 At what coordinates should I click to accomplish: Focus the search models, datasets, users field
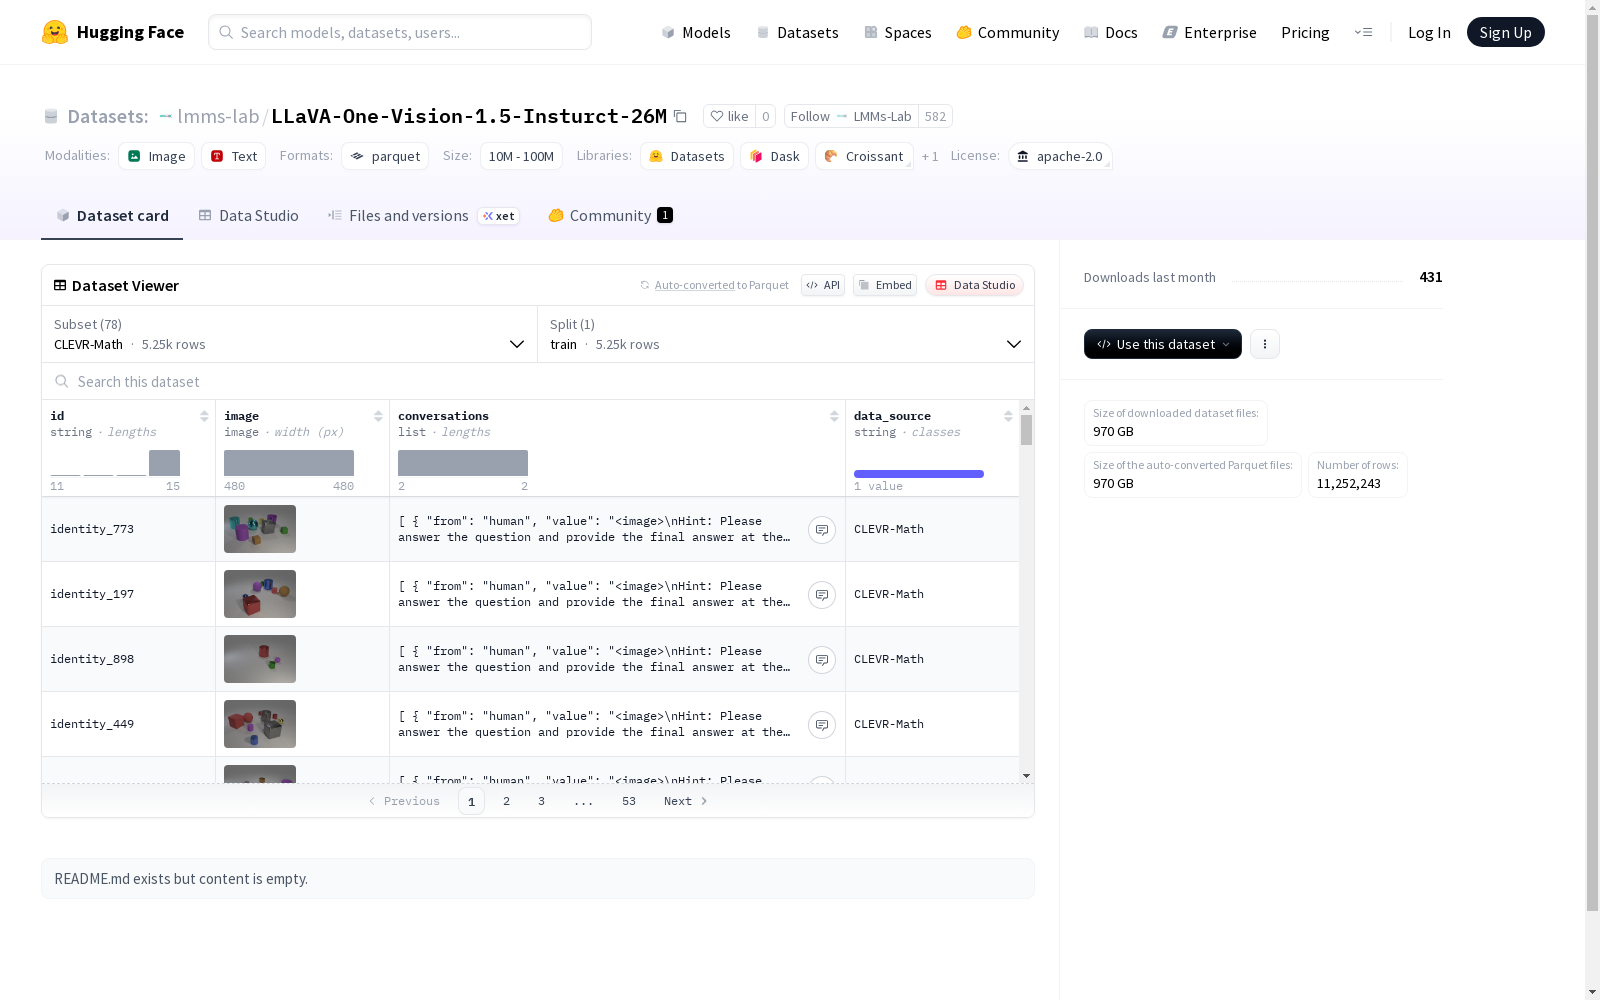coord(400,32)
